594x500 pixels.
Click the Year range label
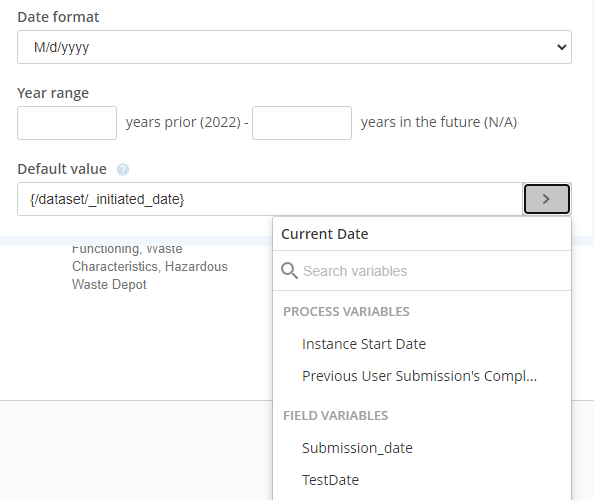click(53, 93)
